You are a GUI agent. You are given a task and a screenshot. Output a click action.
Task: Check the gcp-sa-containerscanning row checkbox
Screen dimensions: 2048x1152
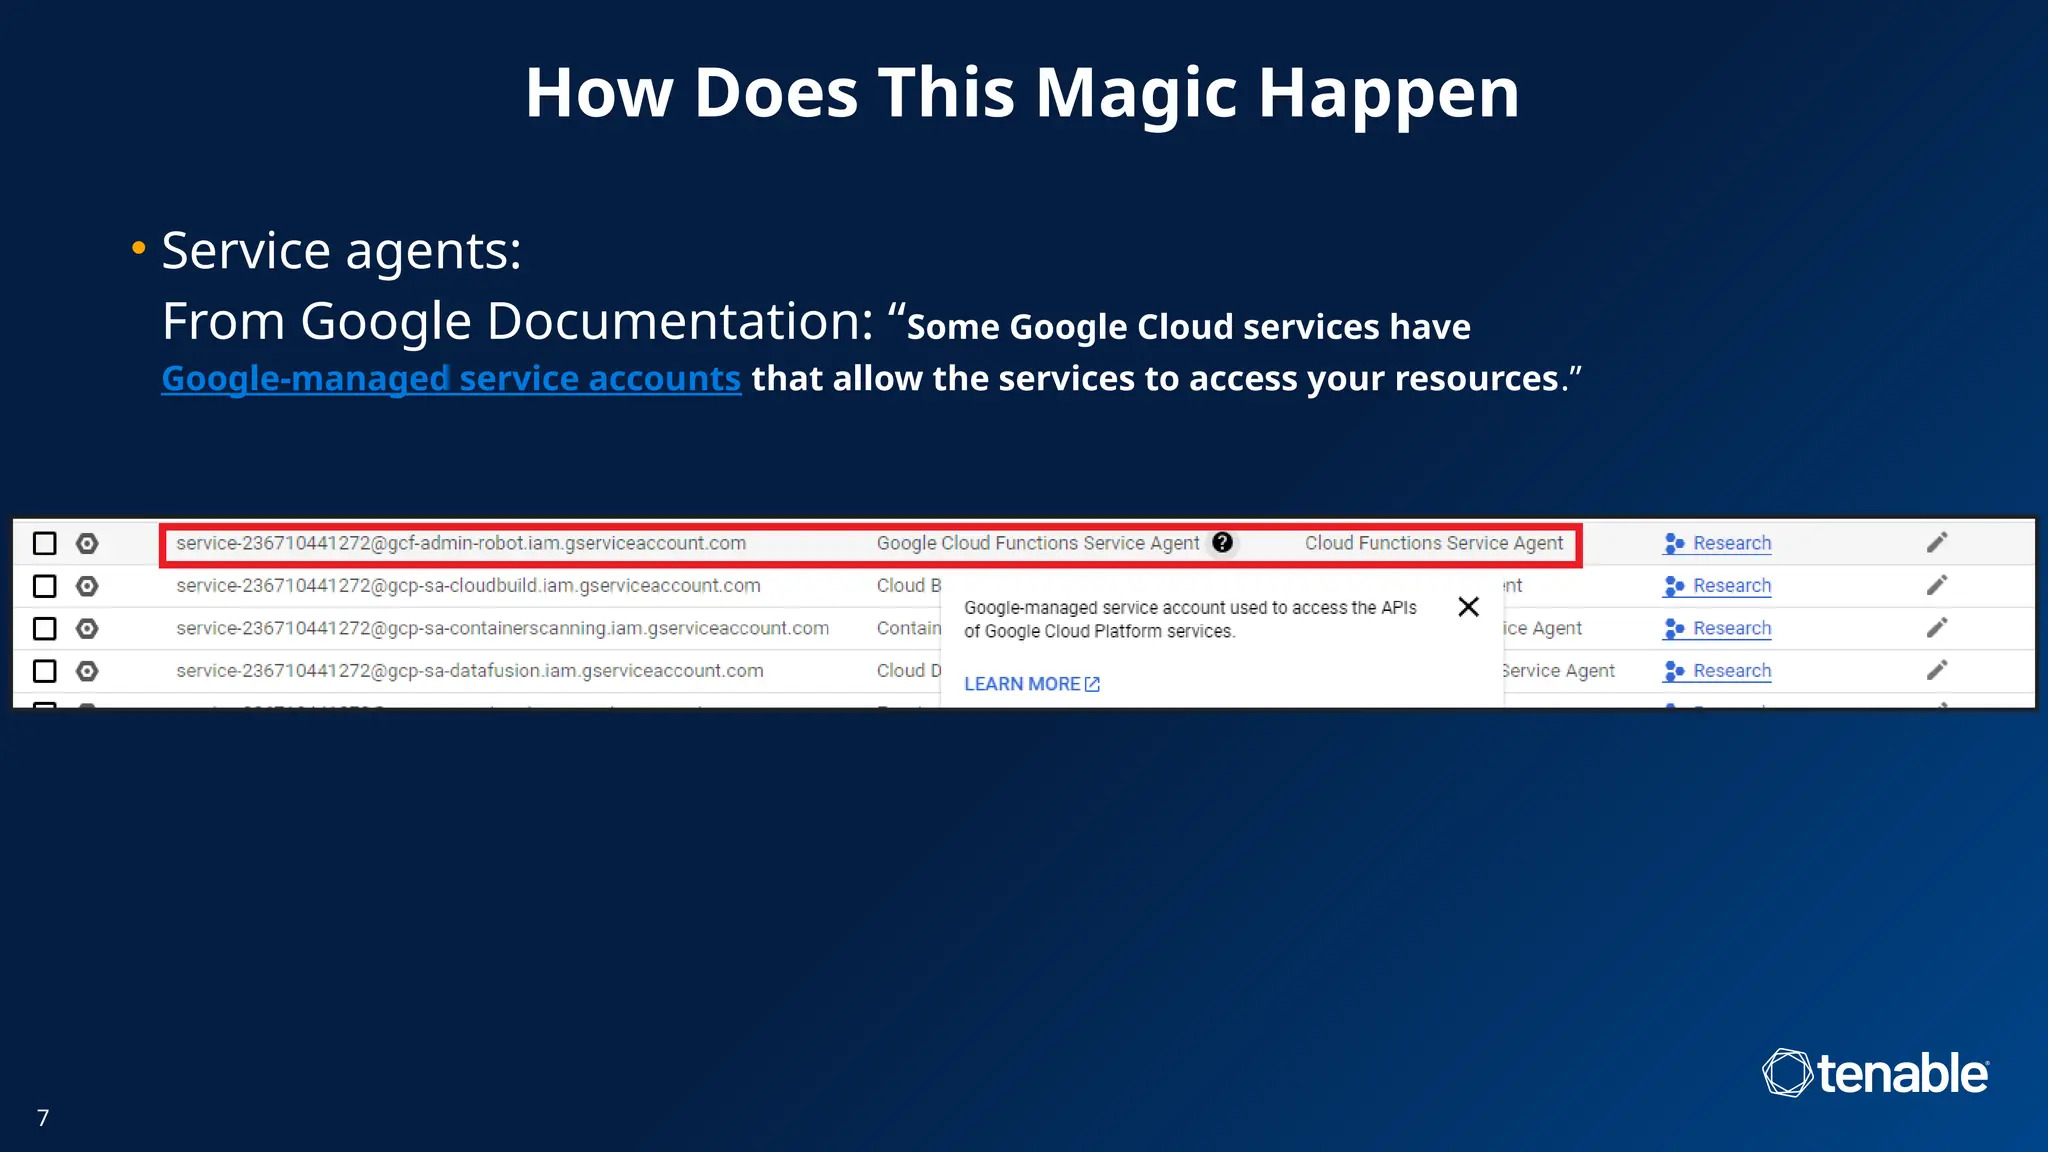tap(44, 629)
